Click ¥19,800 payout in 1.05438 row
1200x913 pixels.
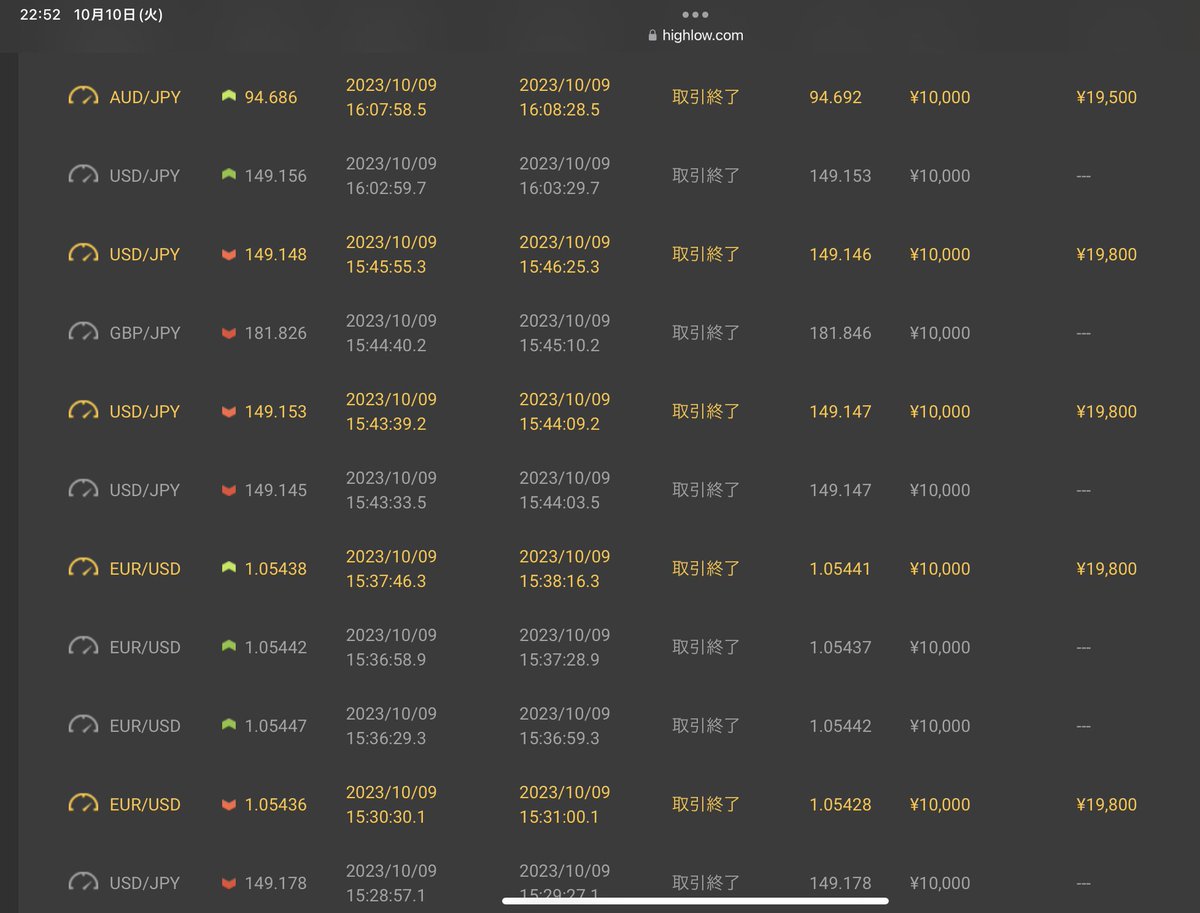[x=1106, y=568]
